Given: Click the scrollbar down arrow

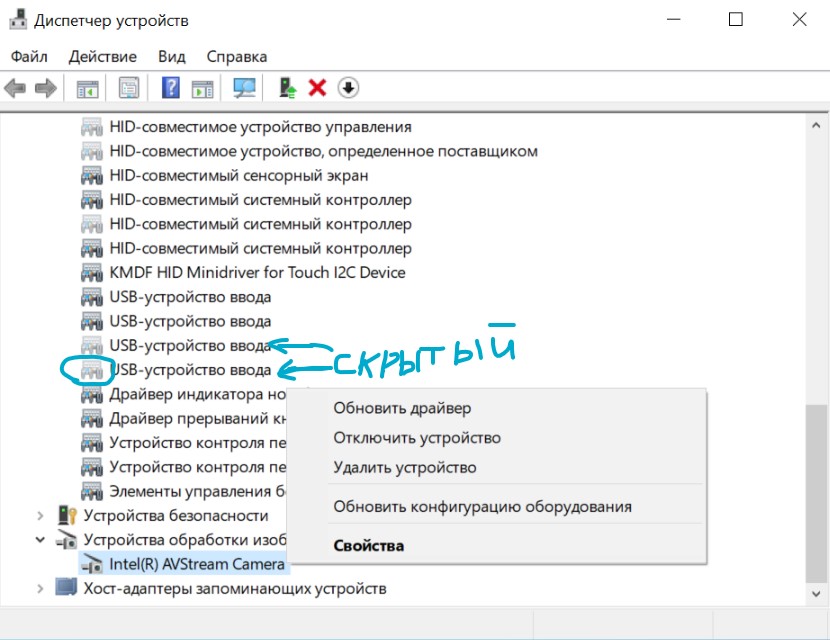Looking at the screenshot, I should (816, 594).
